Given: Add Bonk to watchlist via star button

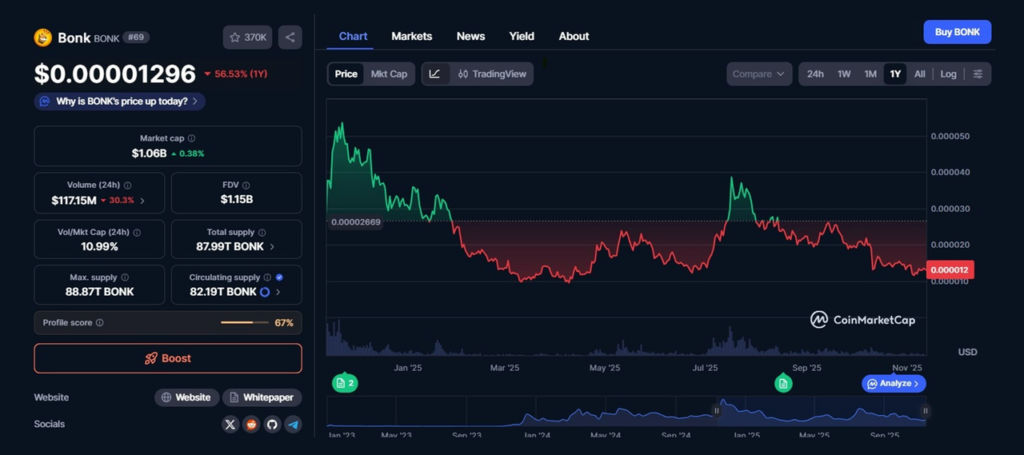Looking at the screenshot, I should (x=248, y=37).
